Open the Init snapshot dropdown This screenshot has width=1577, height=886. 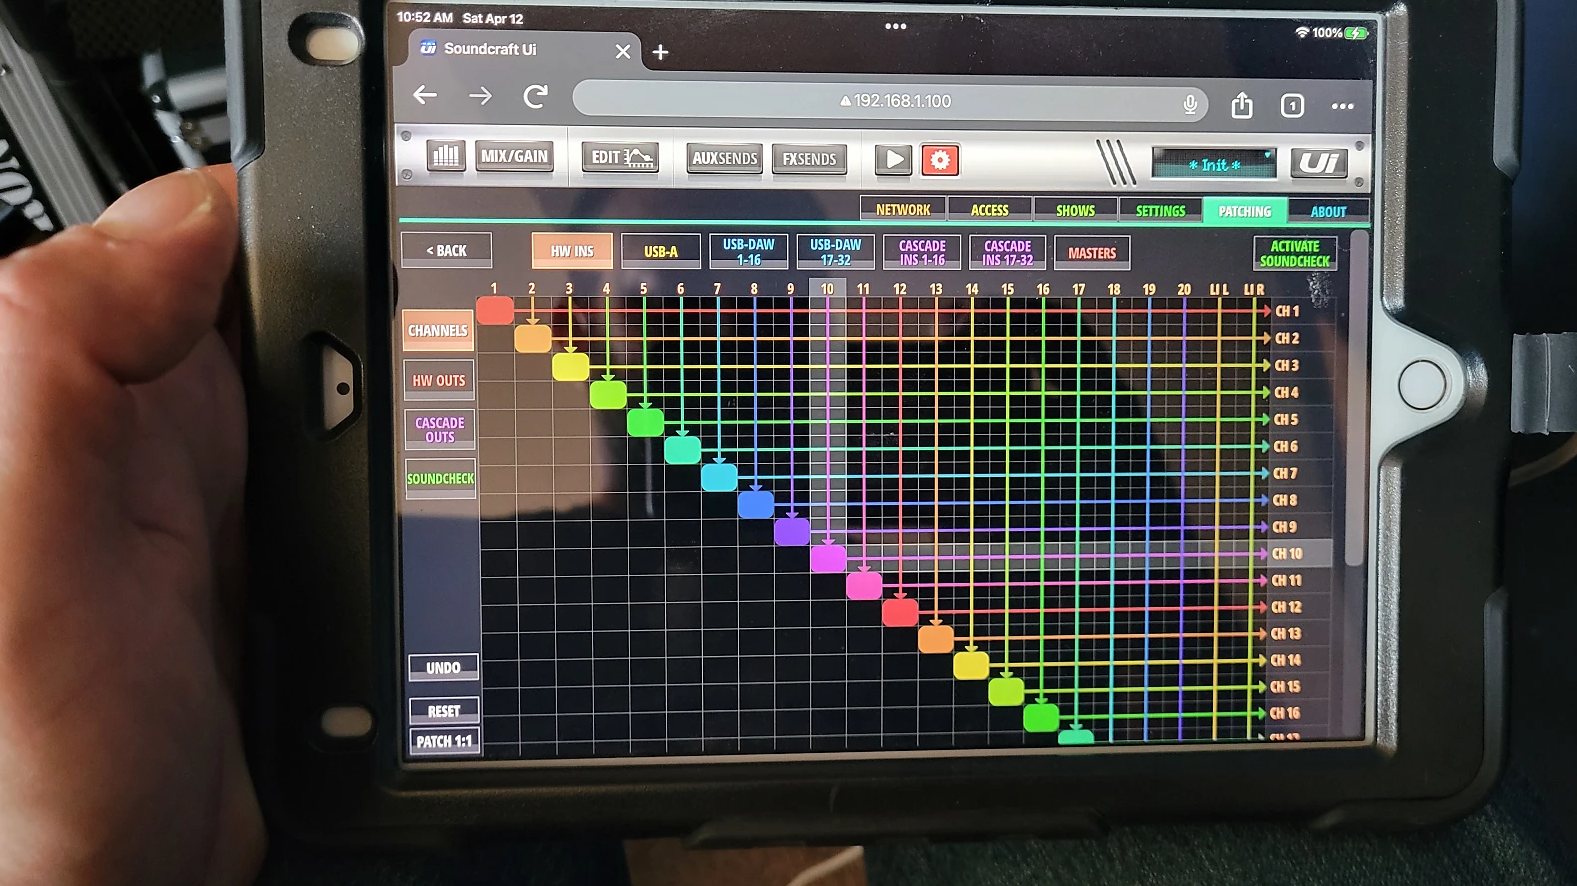pyautogui.click(x=1215, y=164)
